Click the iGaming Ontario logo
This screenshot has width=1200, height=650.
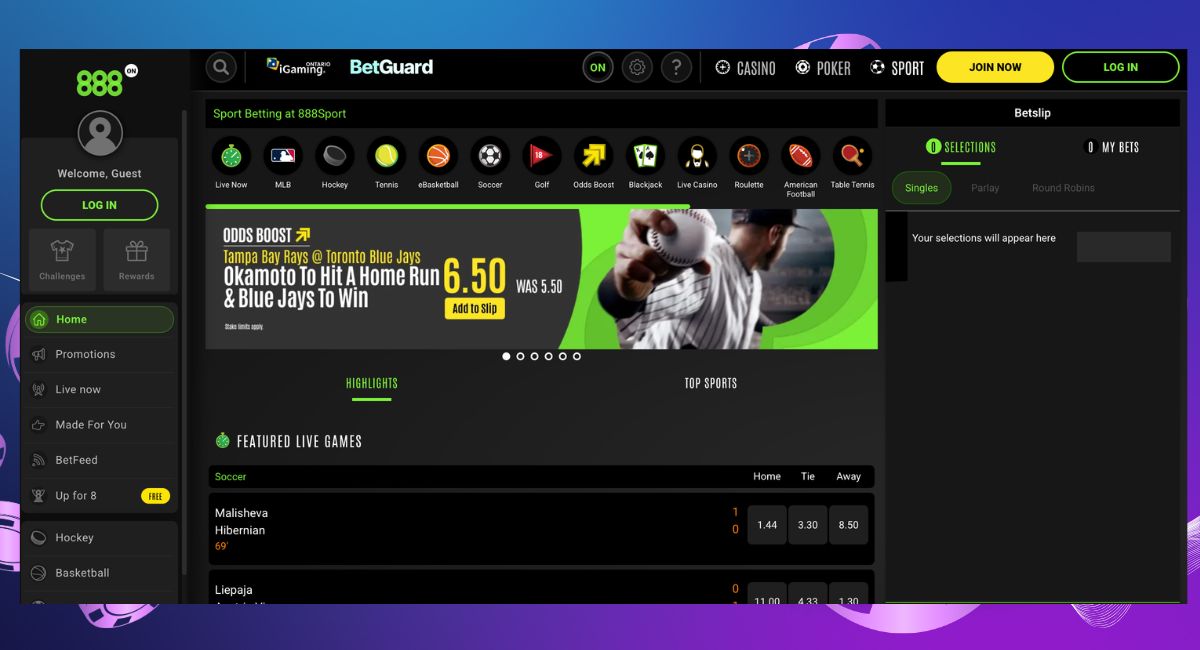click(x=297, y=67)
